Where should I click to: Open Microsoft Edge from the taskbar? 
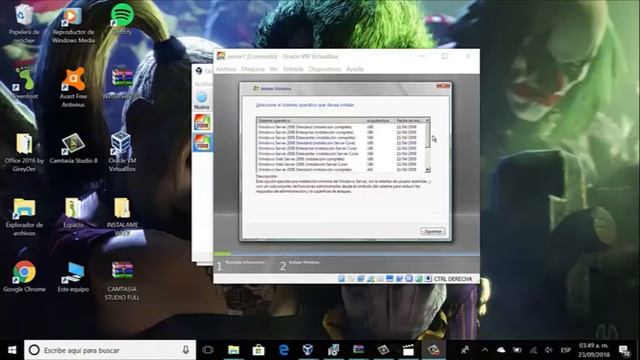click(284, 350)
